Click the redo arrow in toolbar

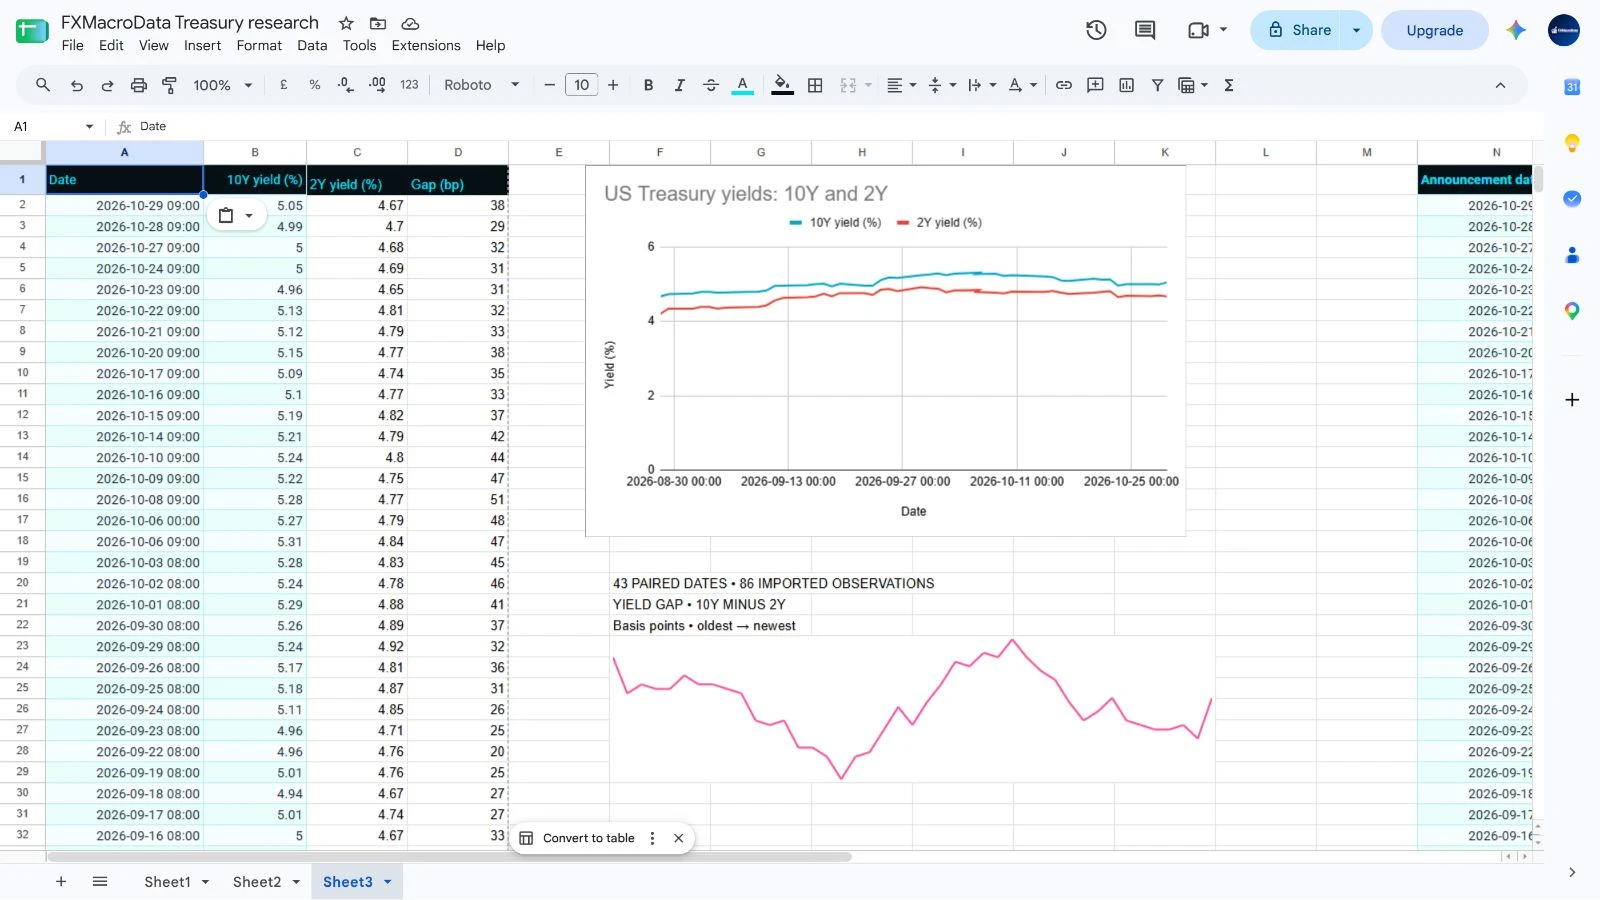pos(107,85)
